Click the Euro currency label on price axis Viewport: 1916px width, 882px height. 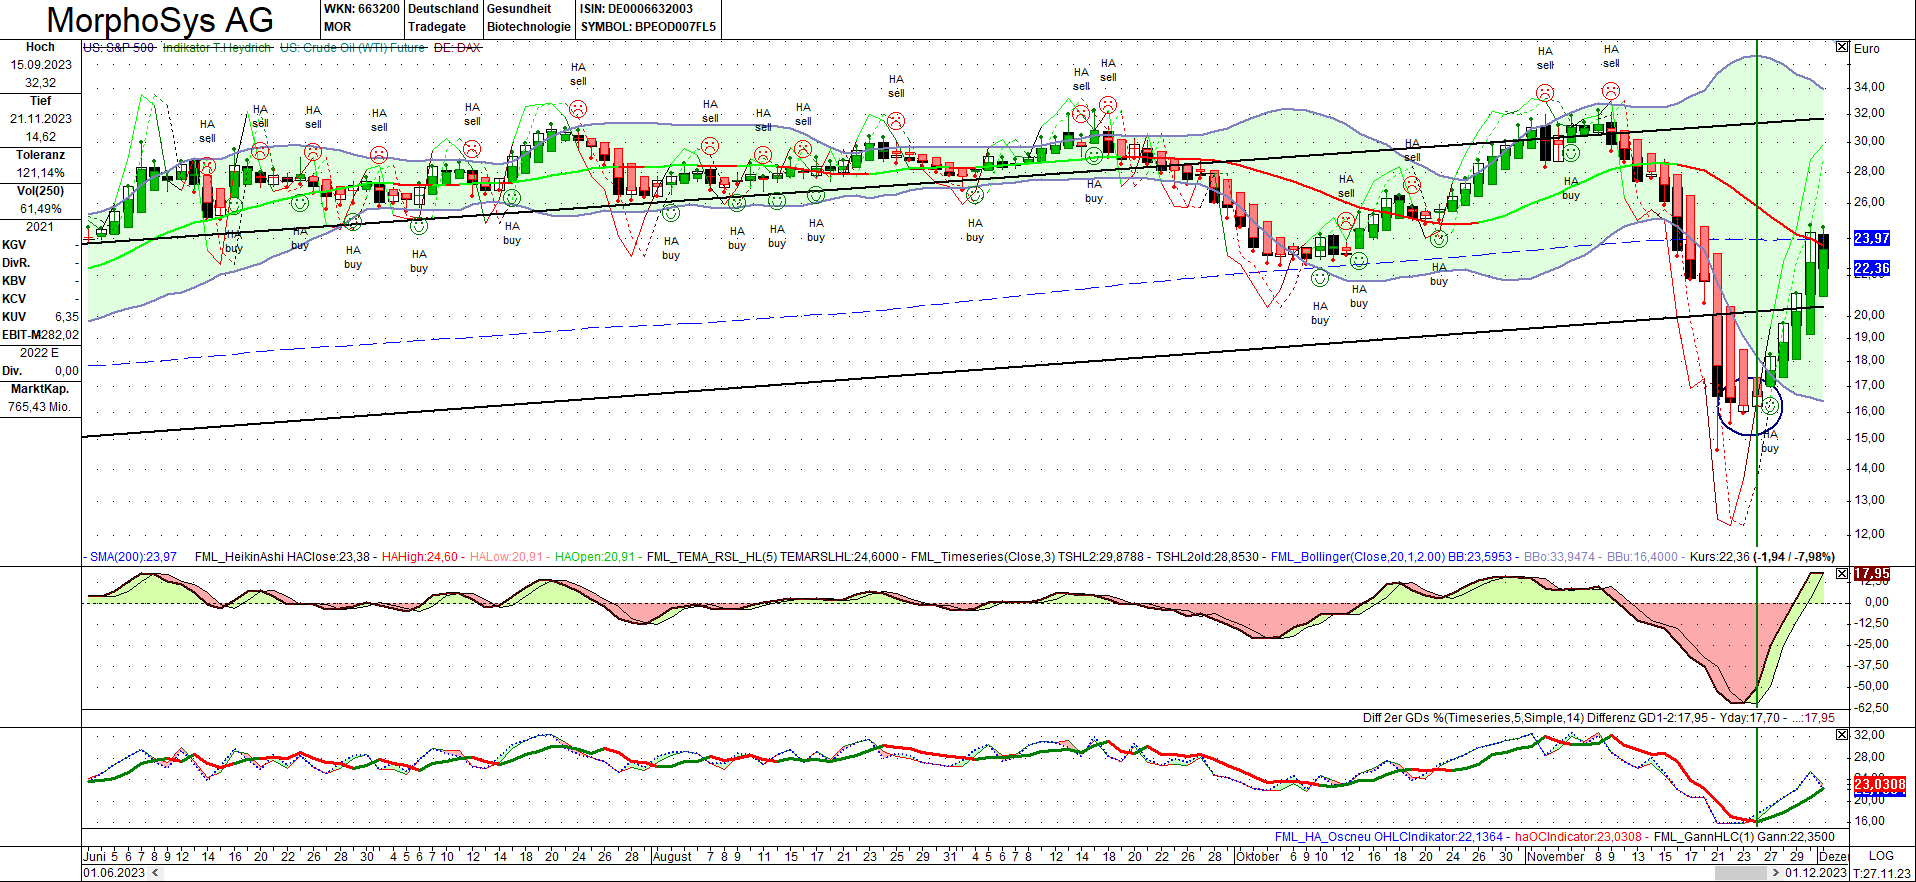pos(1866,48)
